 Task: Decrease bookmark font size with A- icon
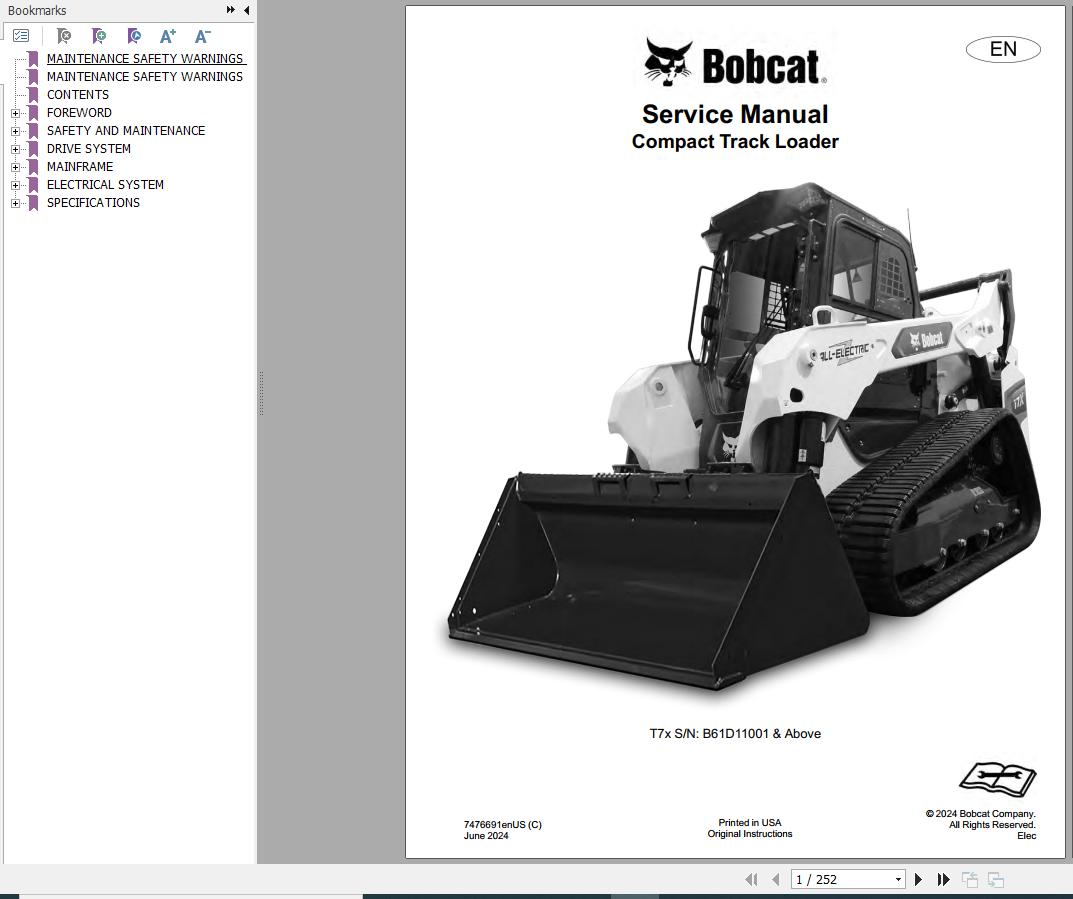tap(203, 36)
